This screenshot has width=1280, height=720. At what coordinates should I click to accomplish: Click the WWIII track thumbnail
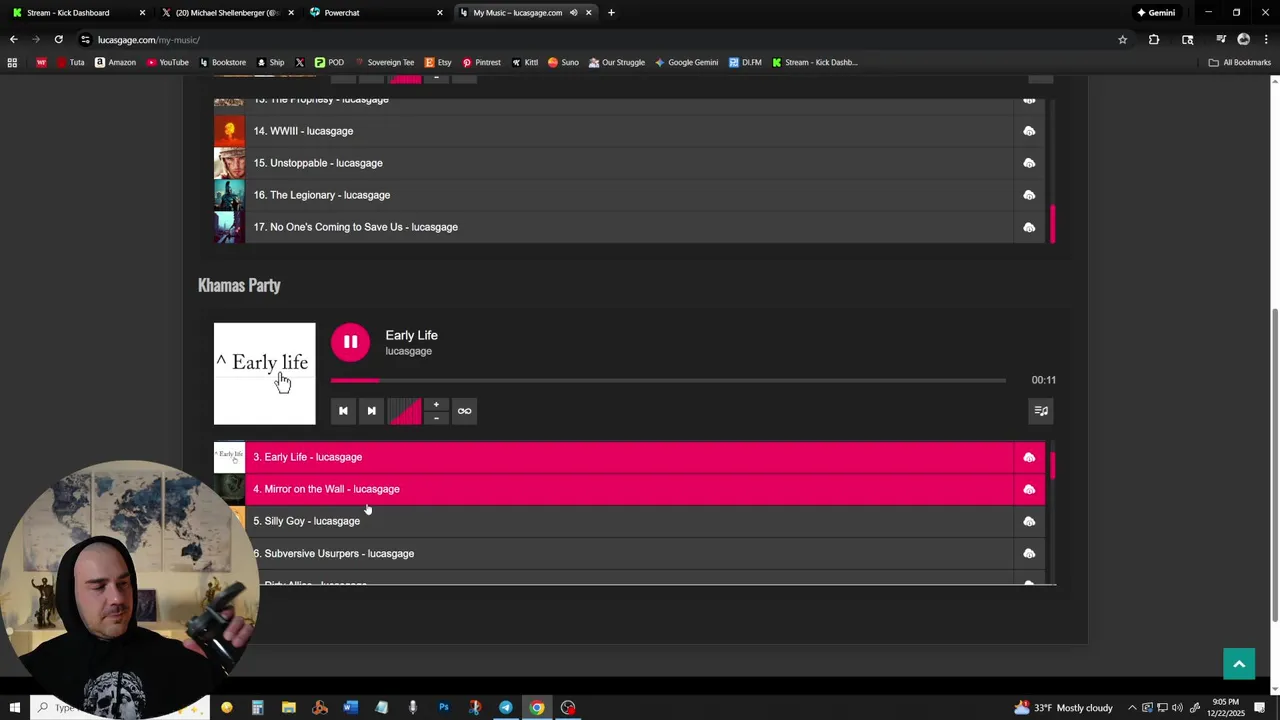tap(229, 131)
